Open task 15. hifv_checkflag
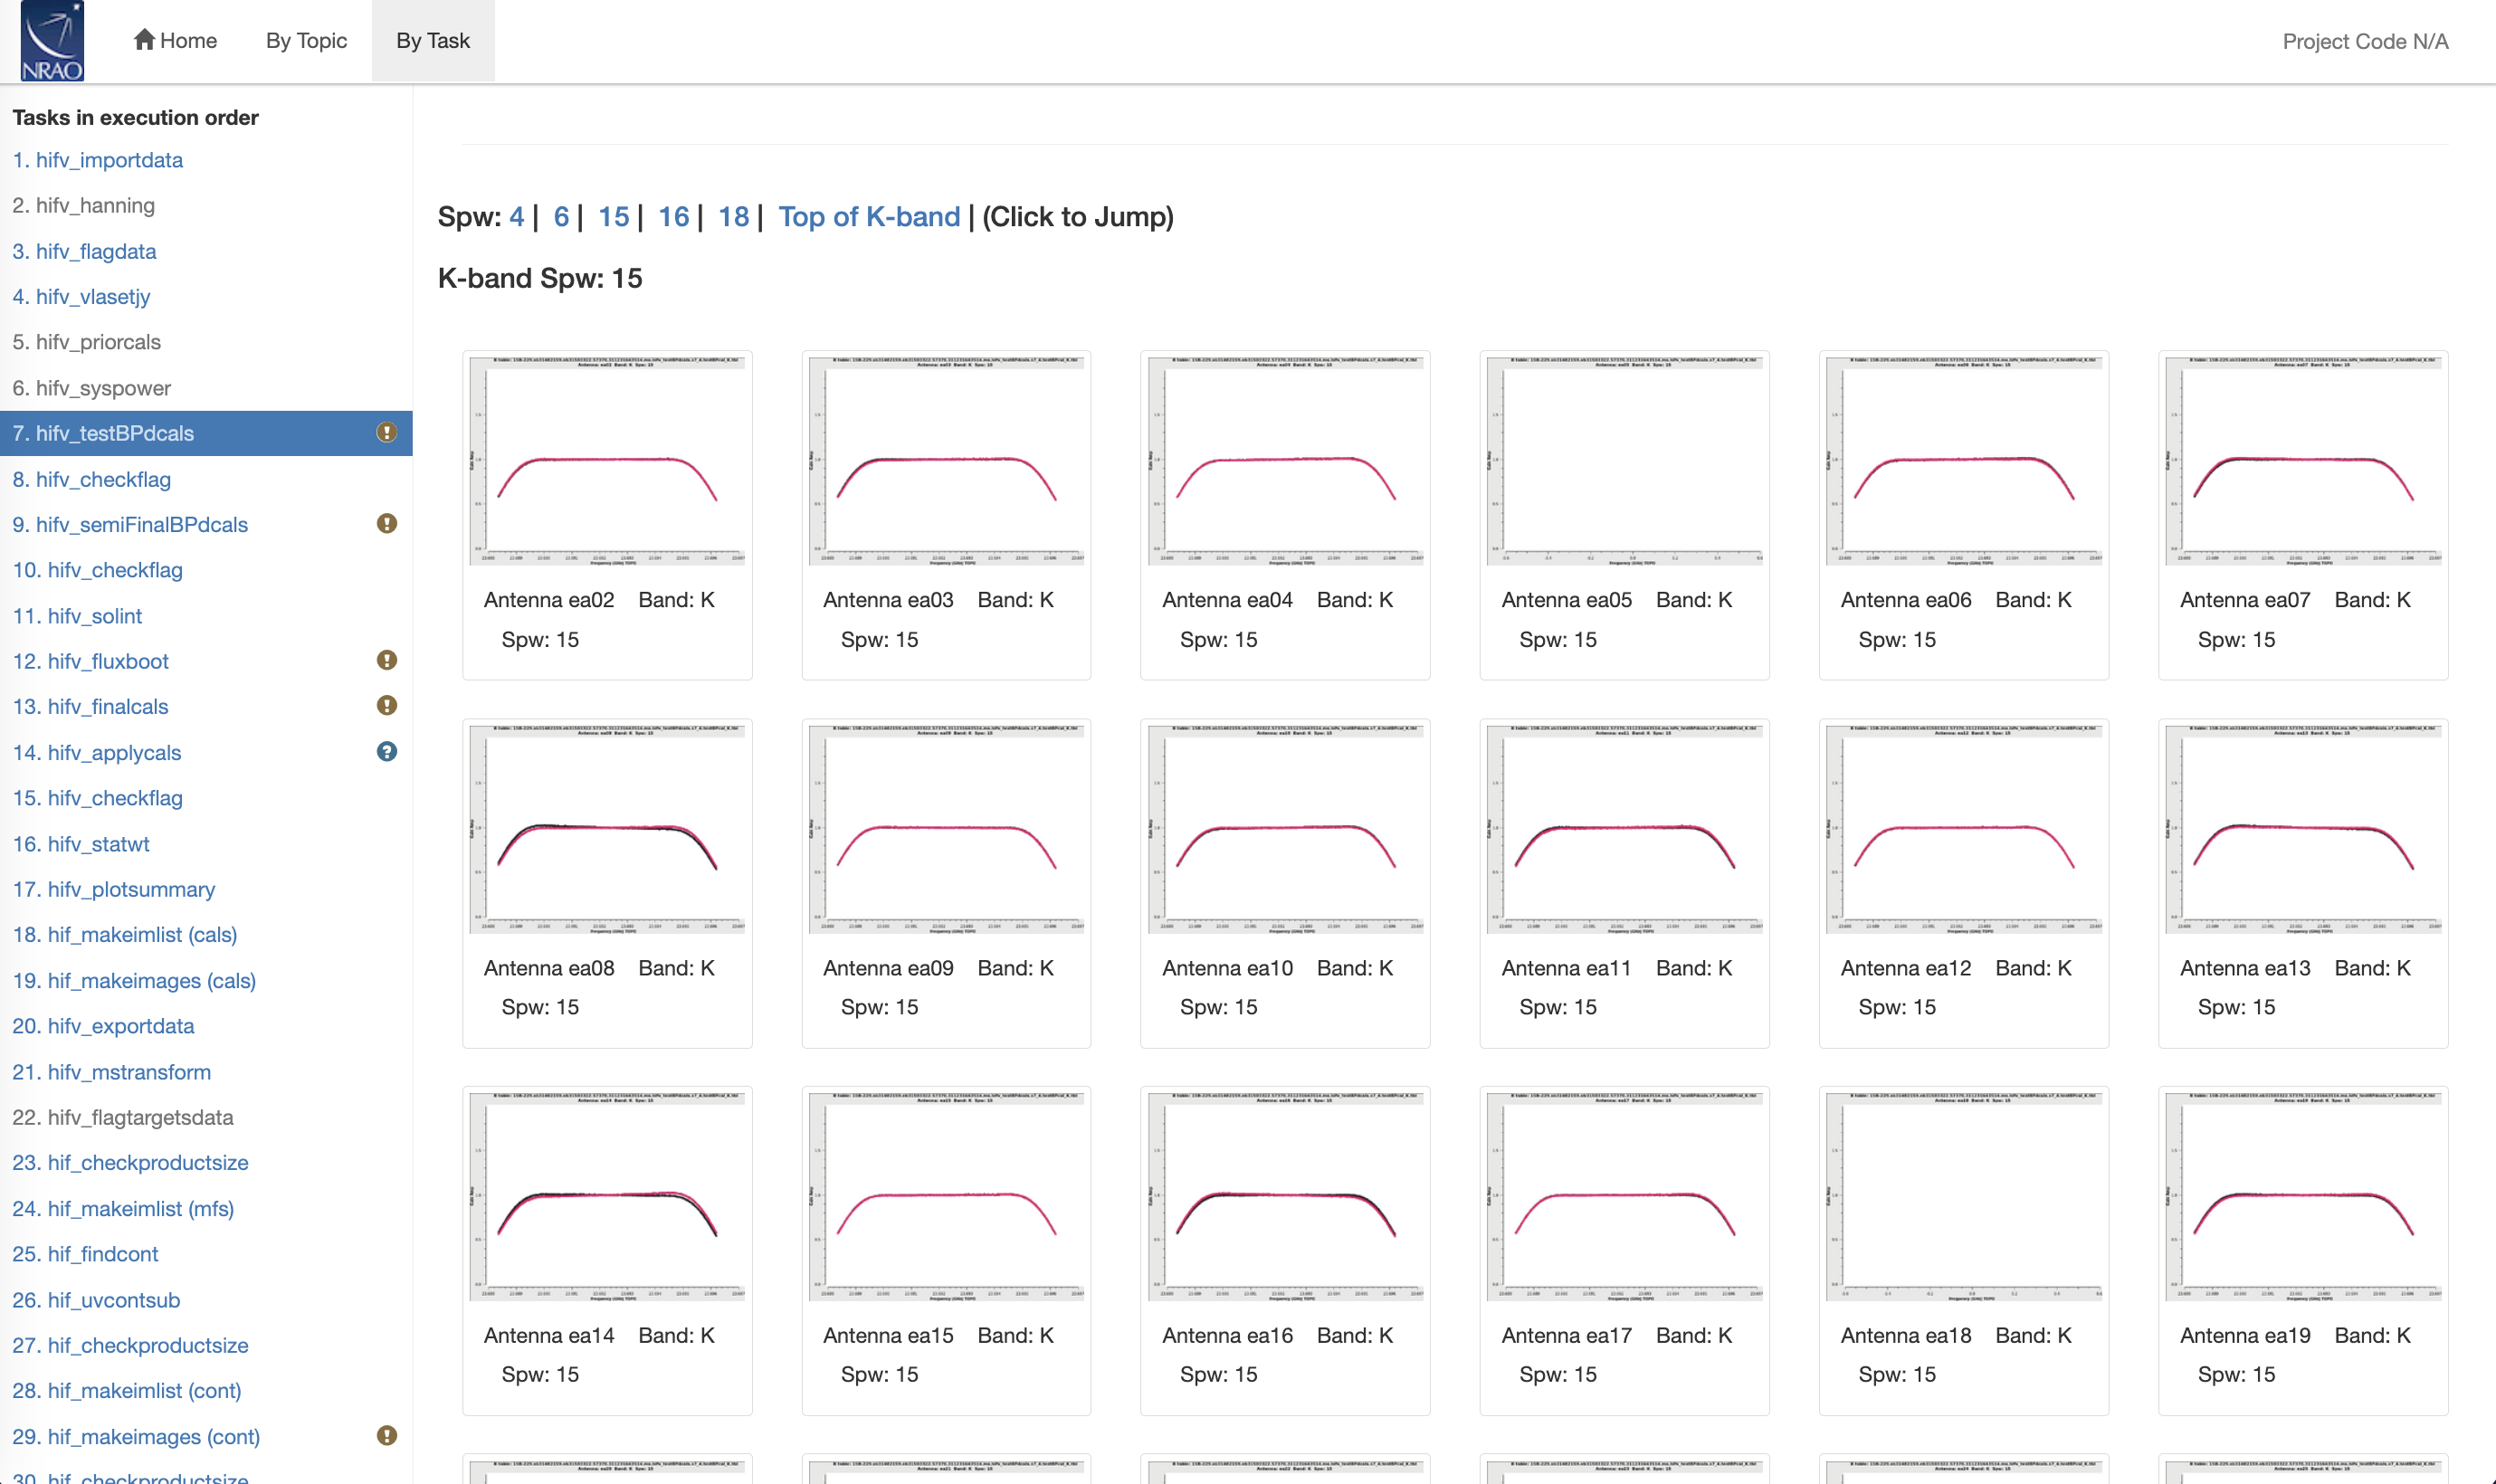This screenshot has width=2496, height=1484. click(97, 798)
